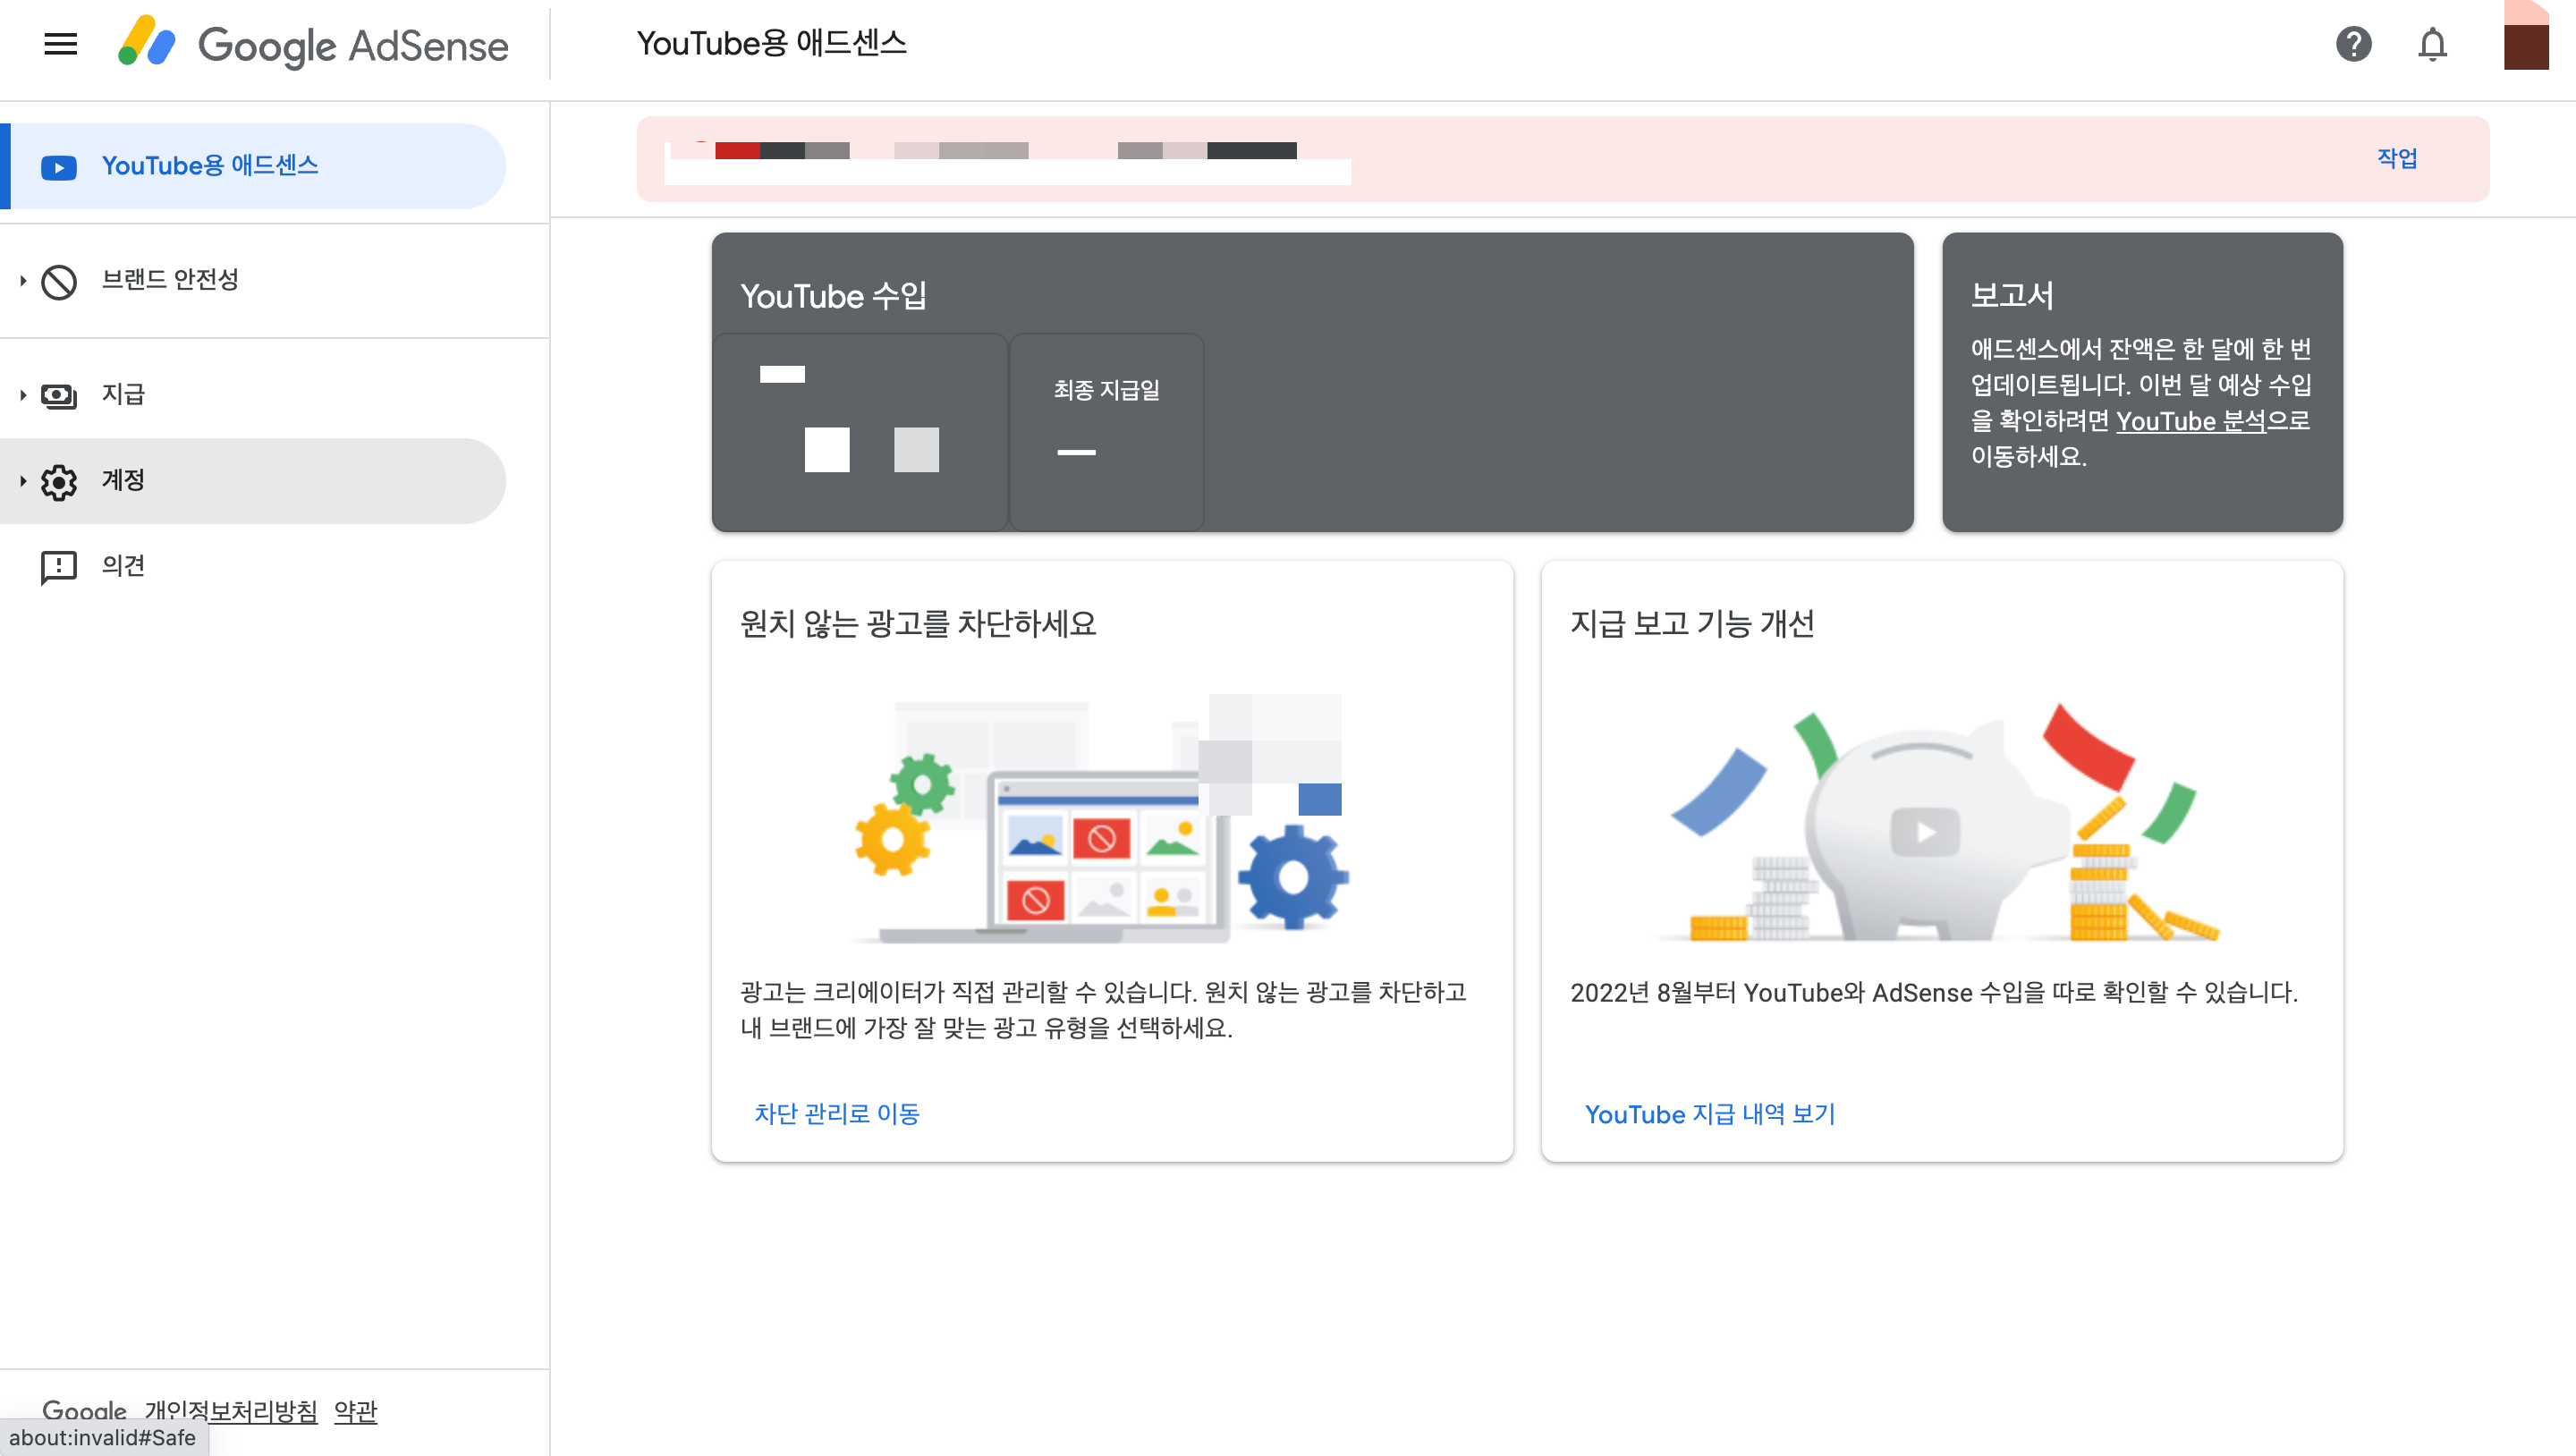Open 지급 menu item

(253, 395)
